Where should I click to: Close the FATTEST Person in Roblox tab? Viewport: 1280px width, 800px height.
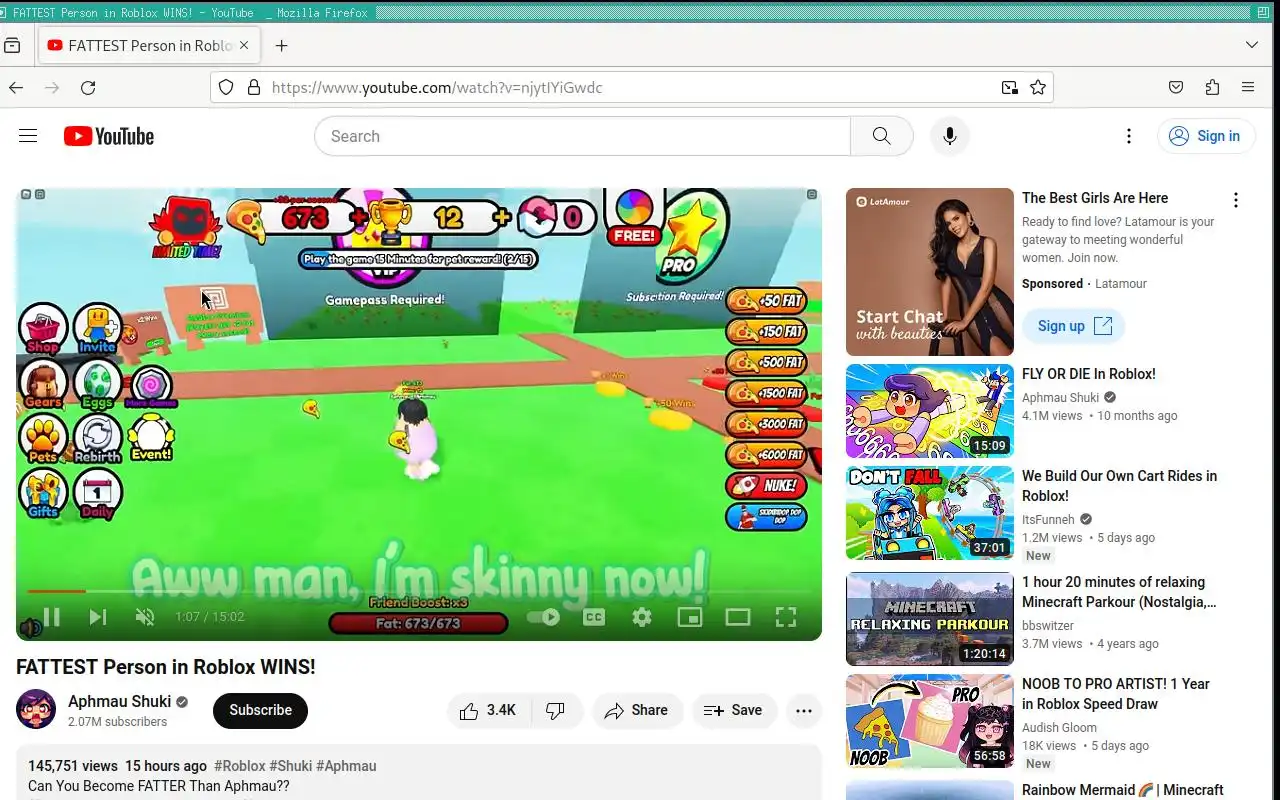click(244, 46)
